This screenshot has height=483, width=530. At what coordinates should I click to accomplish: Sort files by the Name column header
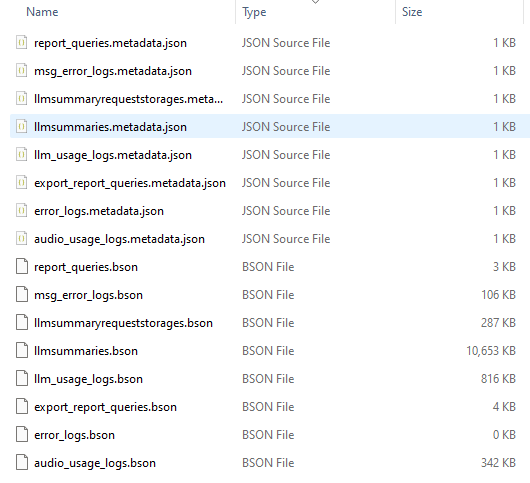coord(42,12)
